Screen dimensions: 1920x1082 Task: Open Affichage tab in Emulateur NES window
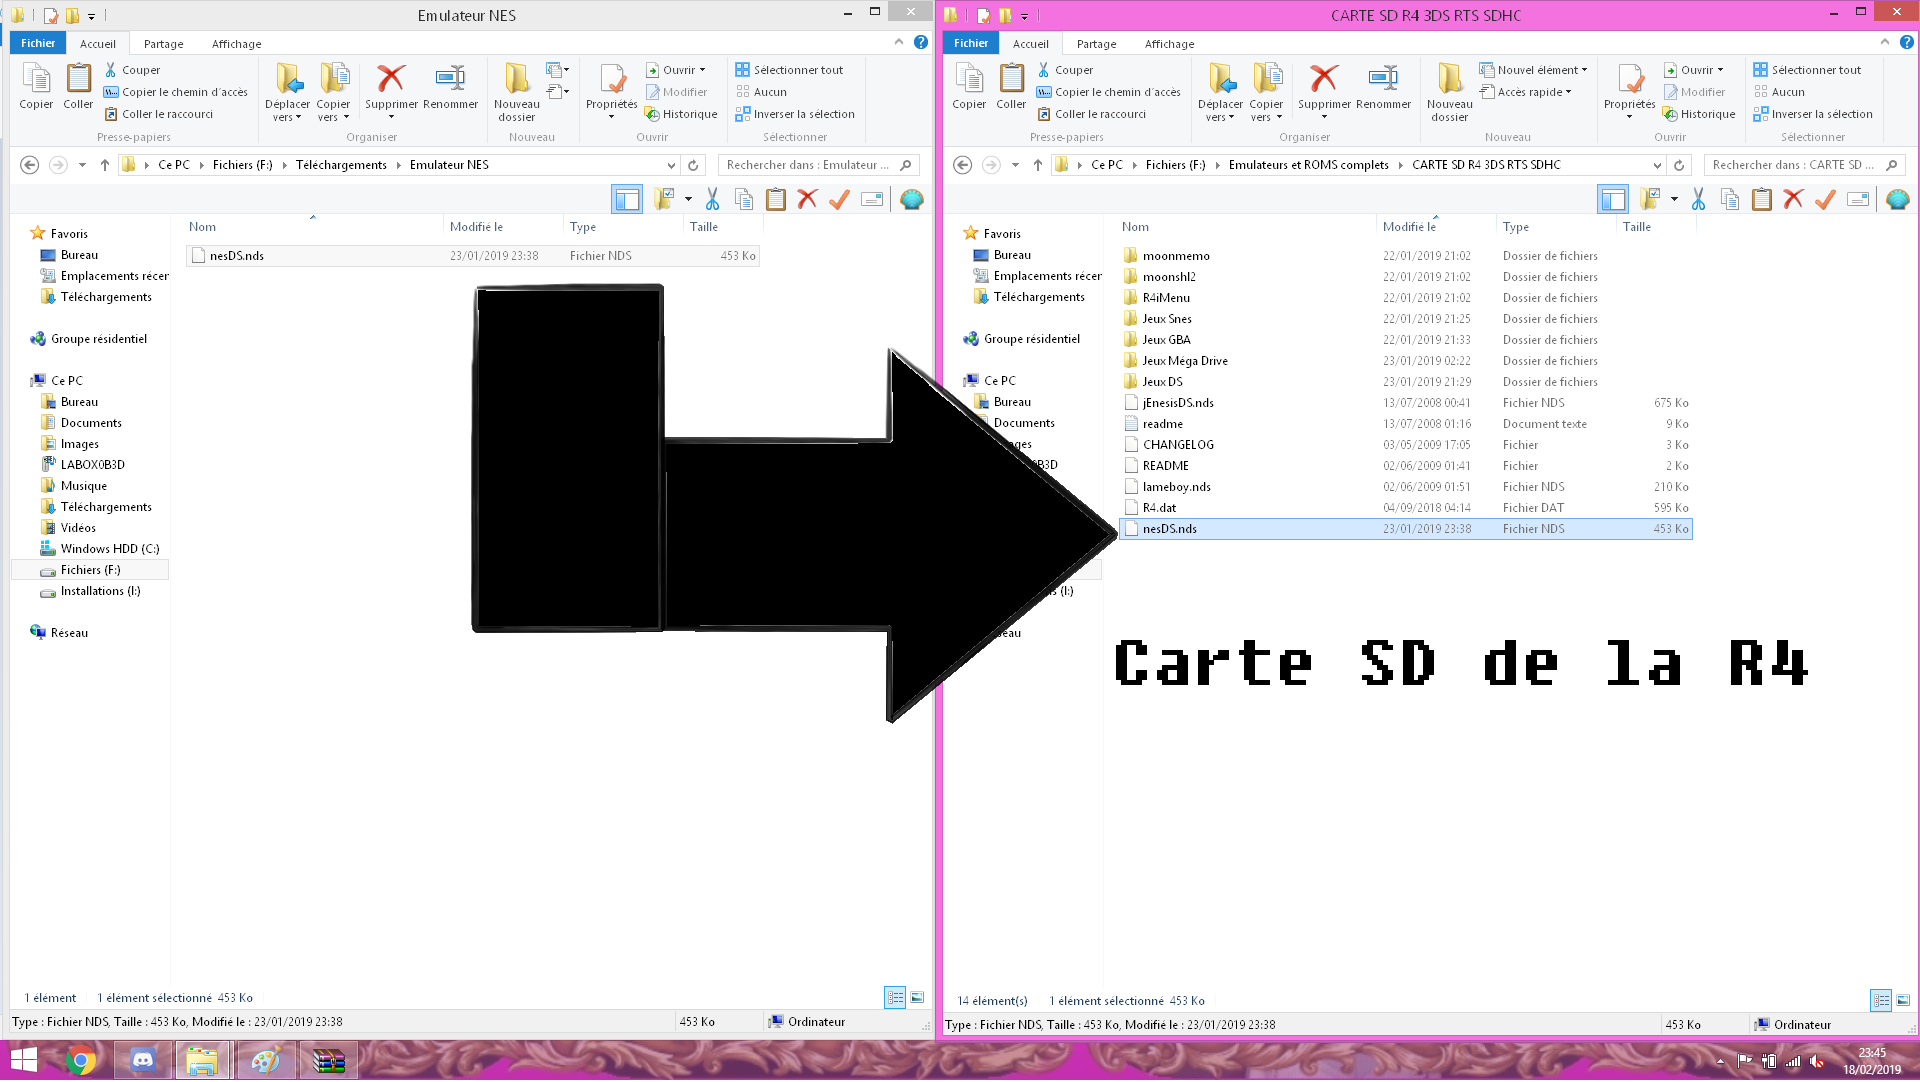pyautogui.click(x=236, y=44)
